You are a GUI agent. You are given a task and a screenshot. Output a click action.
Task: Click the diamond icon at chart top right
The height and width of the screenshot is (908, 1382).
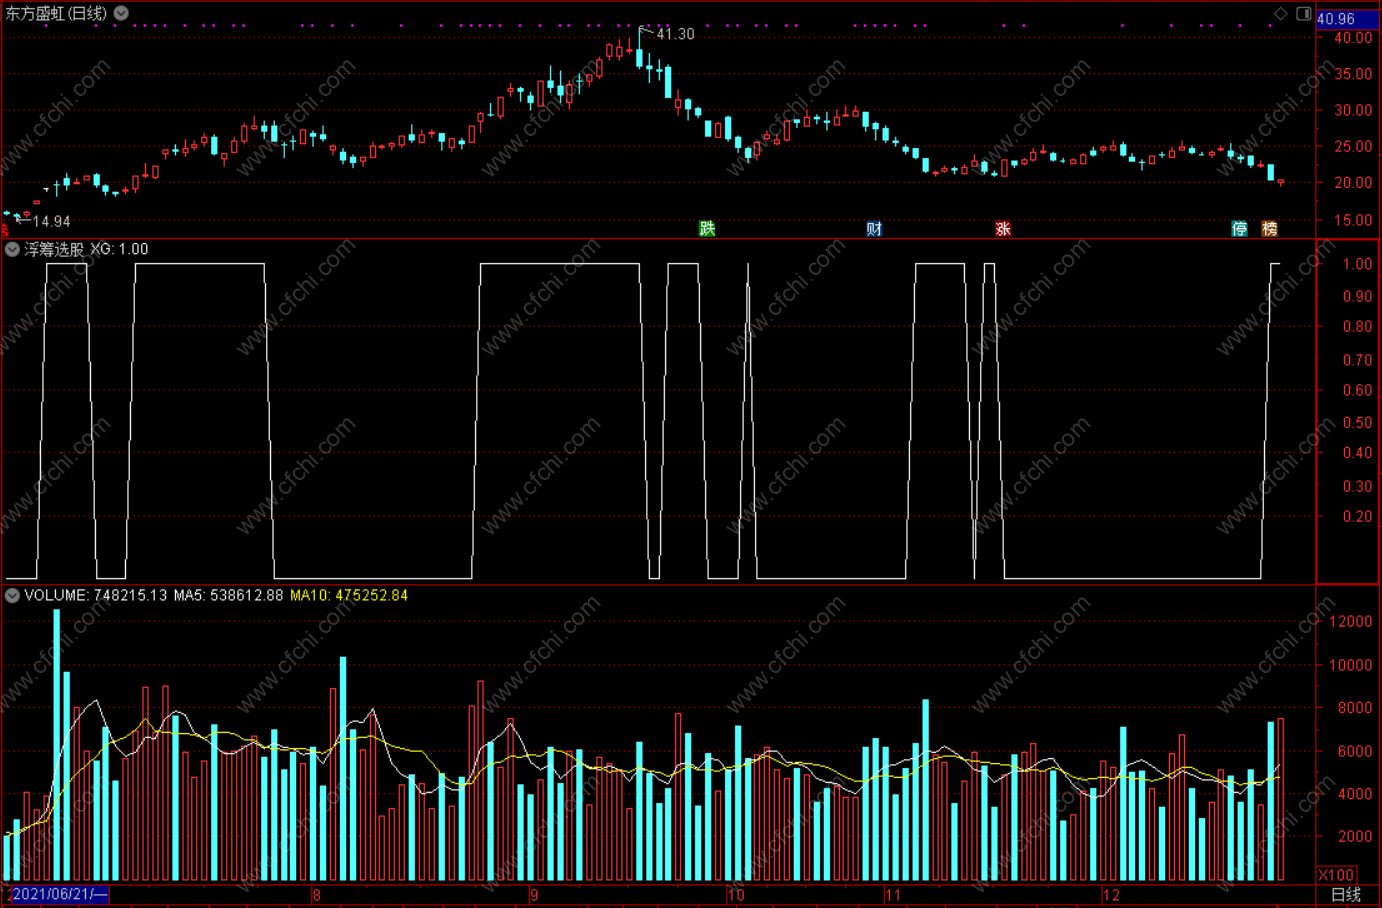(x=1281, y=13)
